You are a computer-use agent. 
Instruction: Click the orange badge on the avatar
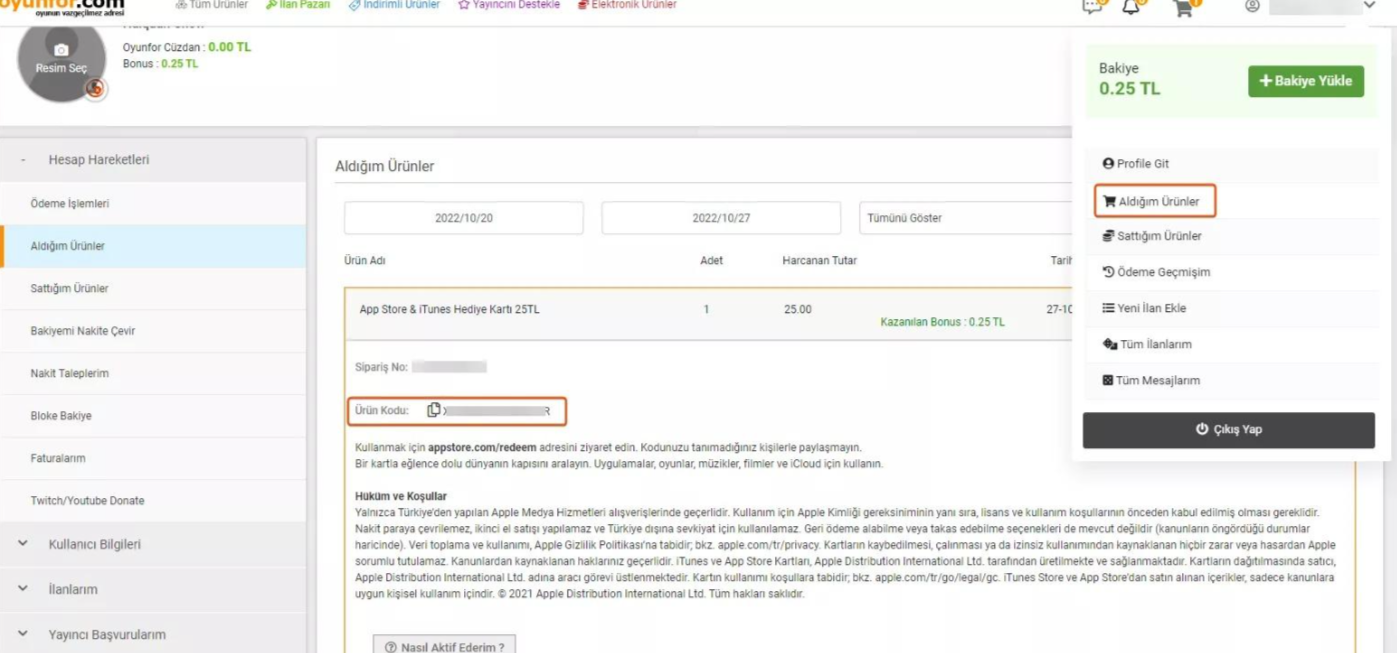tap(95, 88)
